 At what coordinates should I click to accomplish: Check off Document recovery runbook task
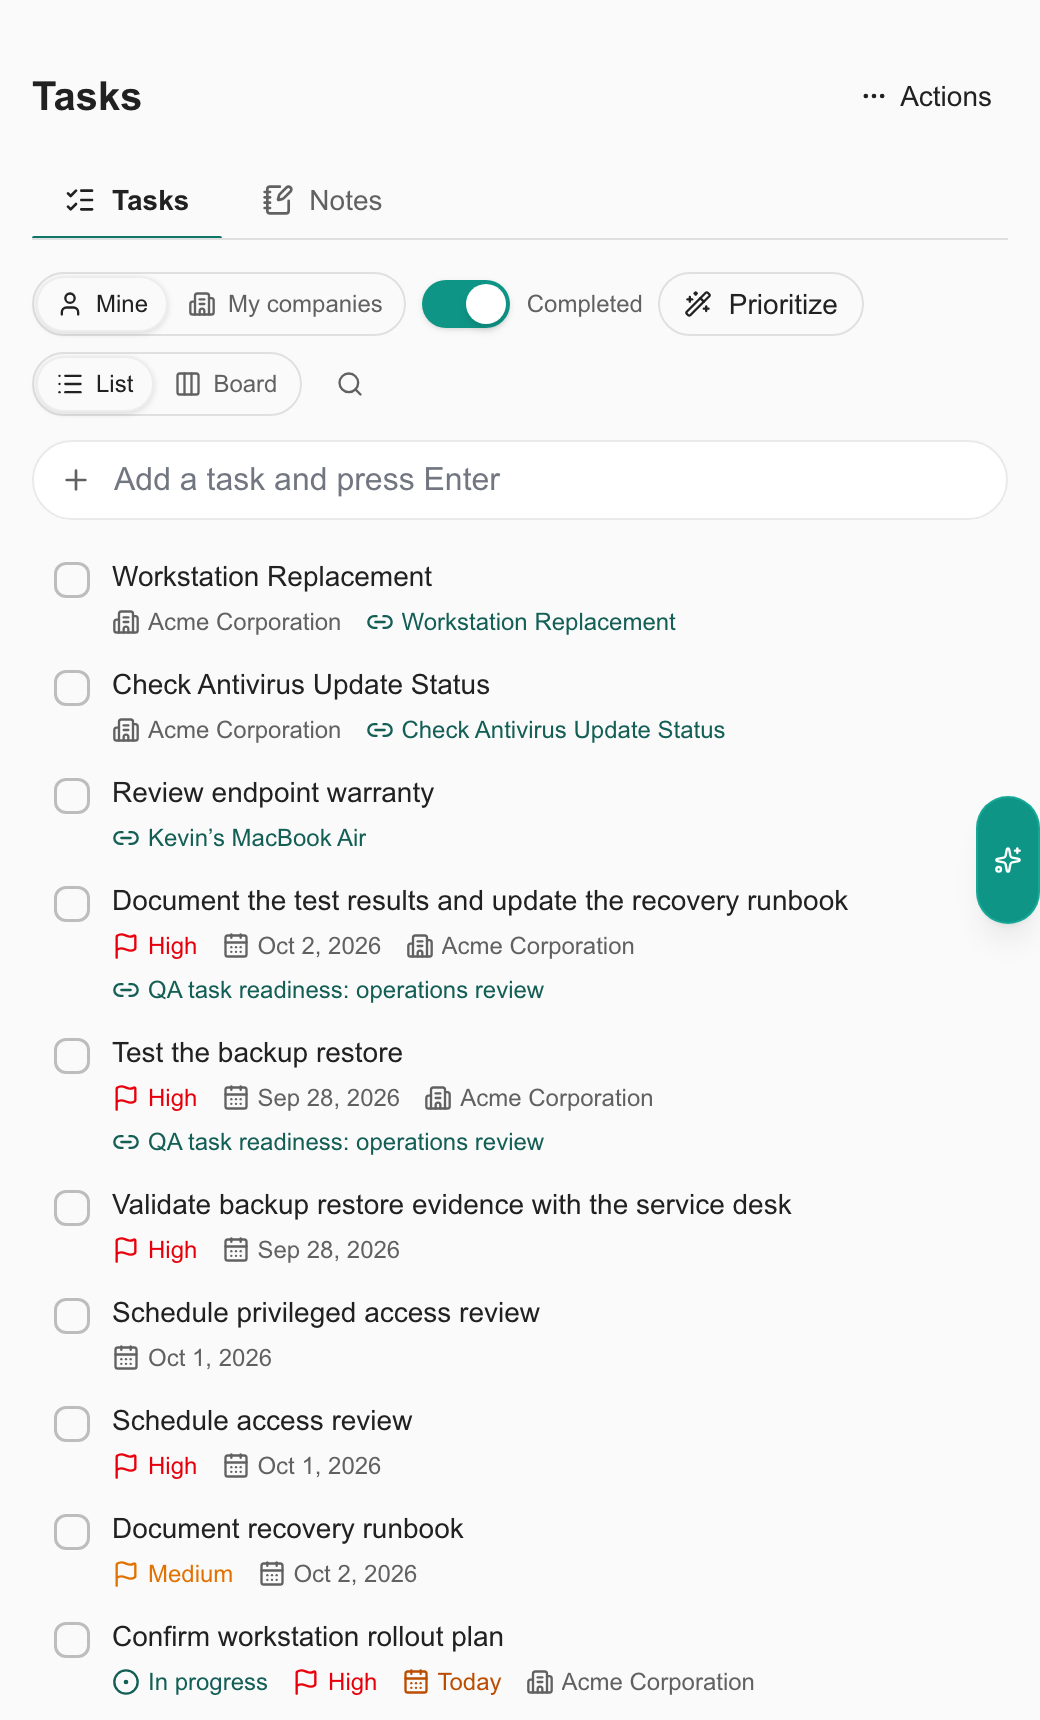pyautogui.click(x=72, y=1531)
